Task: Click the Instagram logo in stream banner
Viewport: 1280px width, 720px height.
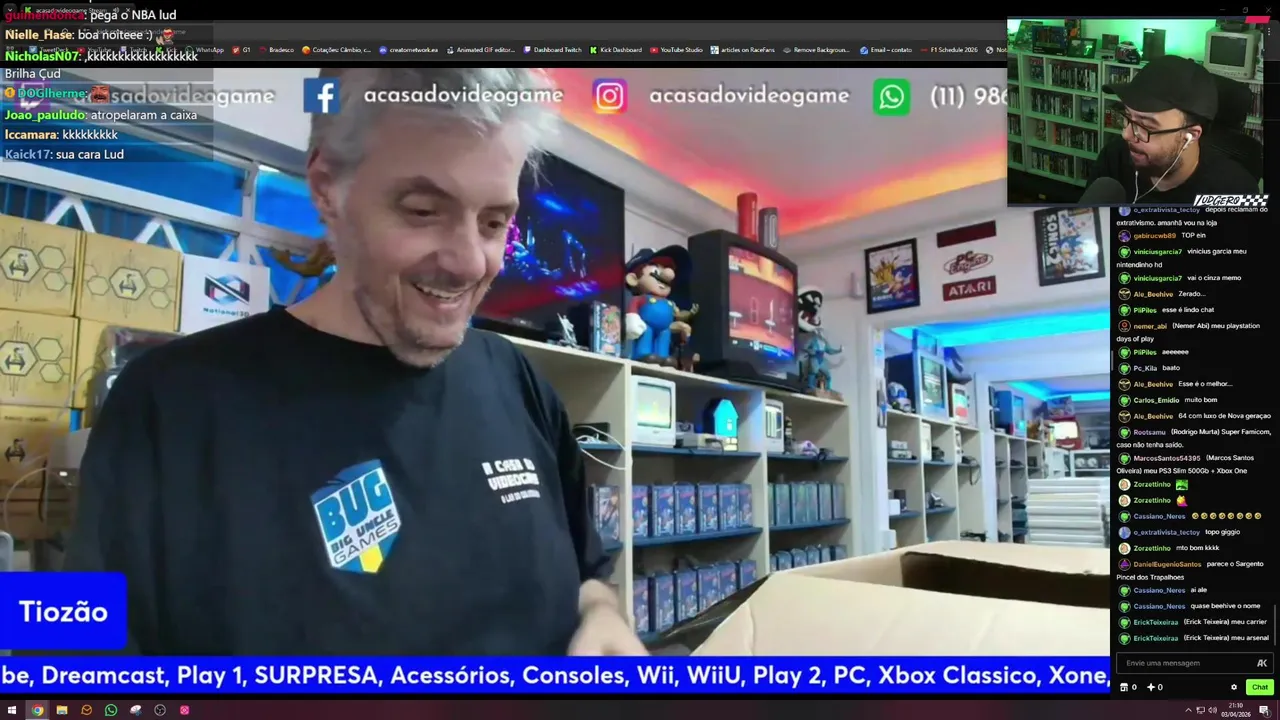Action: click(609, 96)
